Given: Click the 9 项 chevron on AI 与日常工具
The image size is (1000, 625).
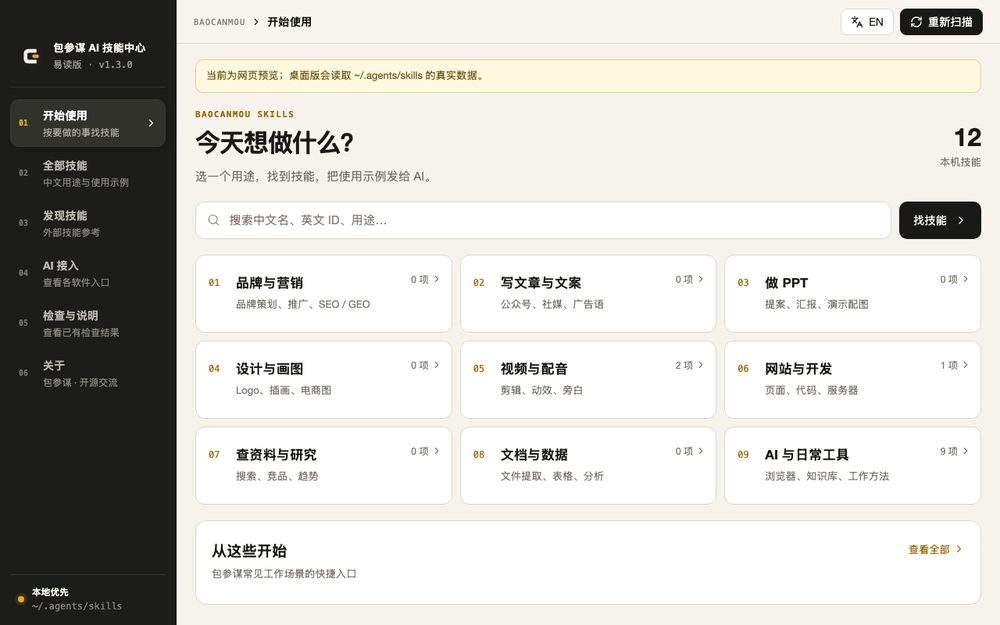Looking at the screenshot, I should pyautogui.click(x=966, y=451).
